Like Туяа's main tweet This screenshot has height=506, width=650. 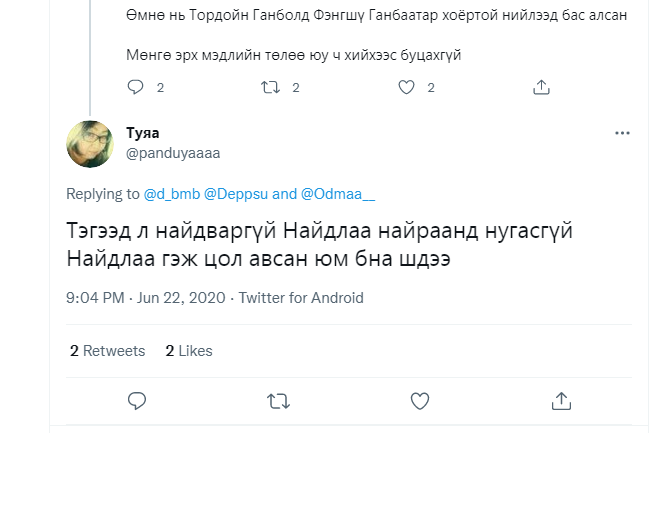[420, 401]
